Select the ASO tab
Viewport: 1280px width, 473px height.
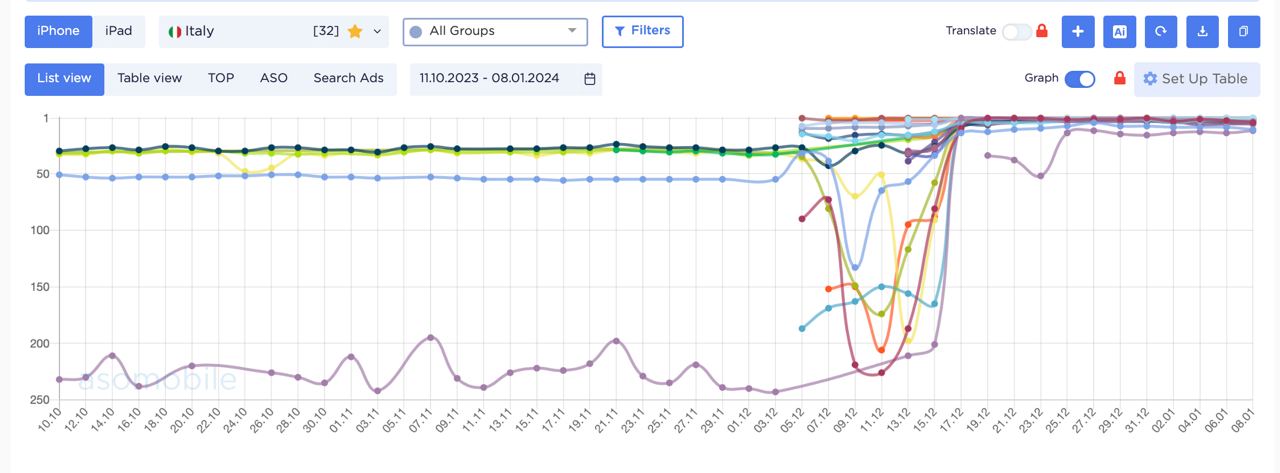coord(273,79)
